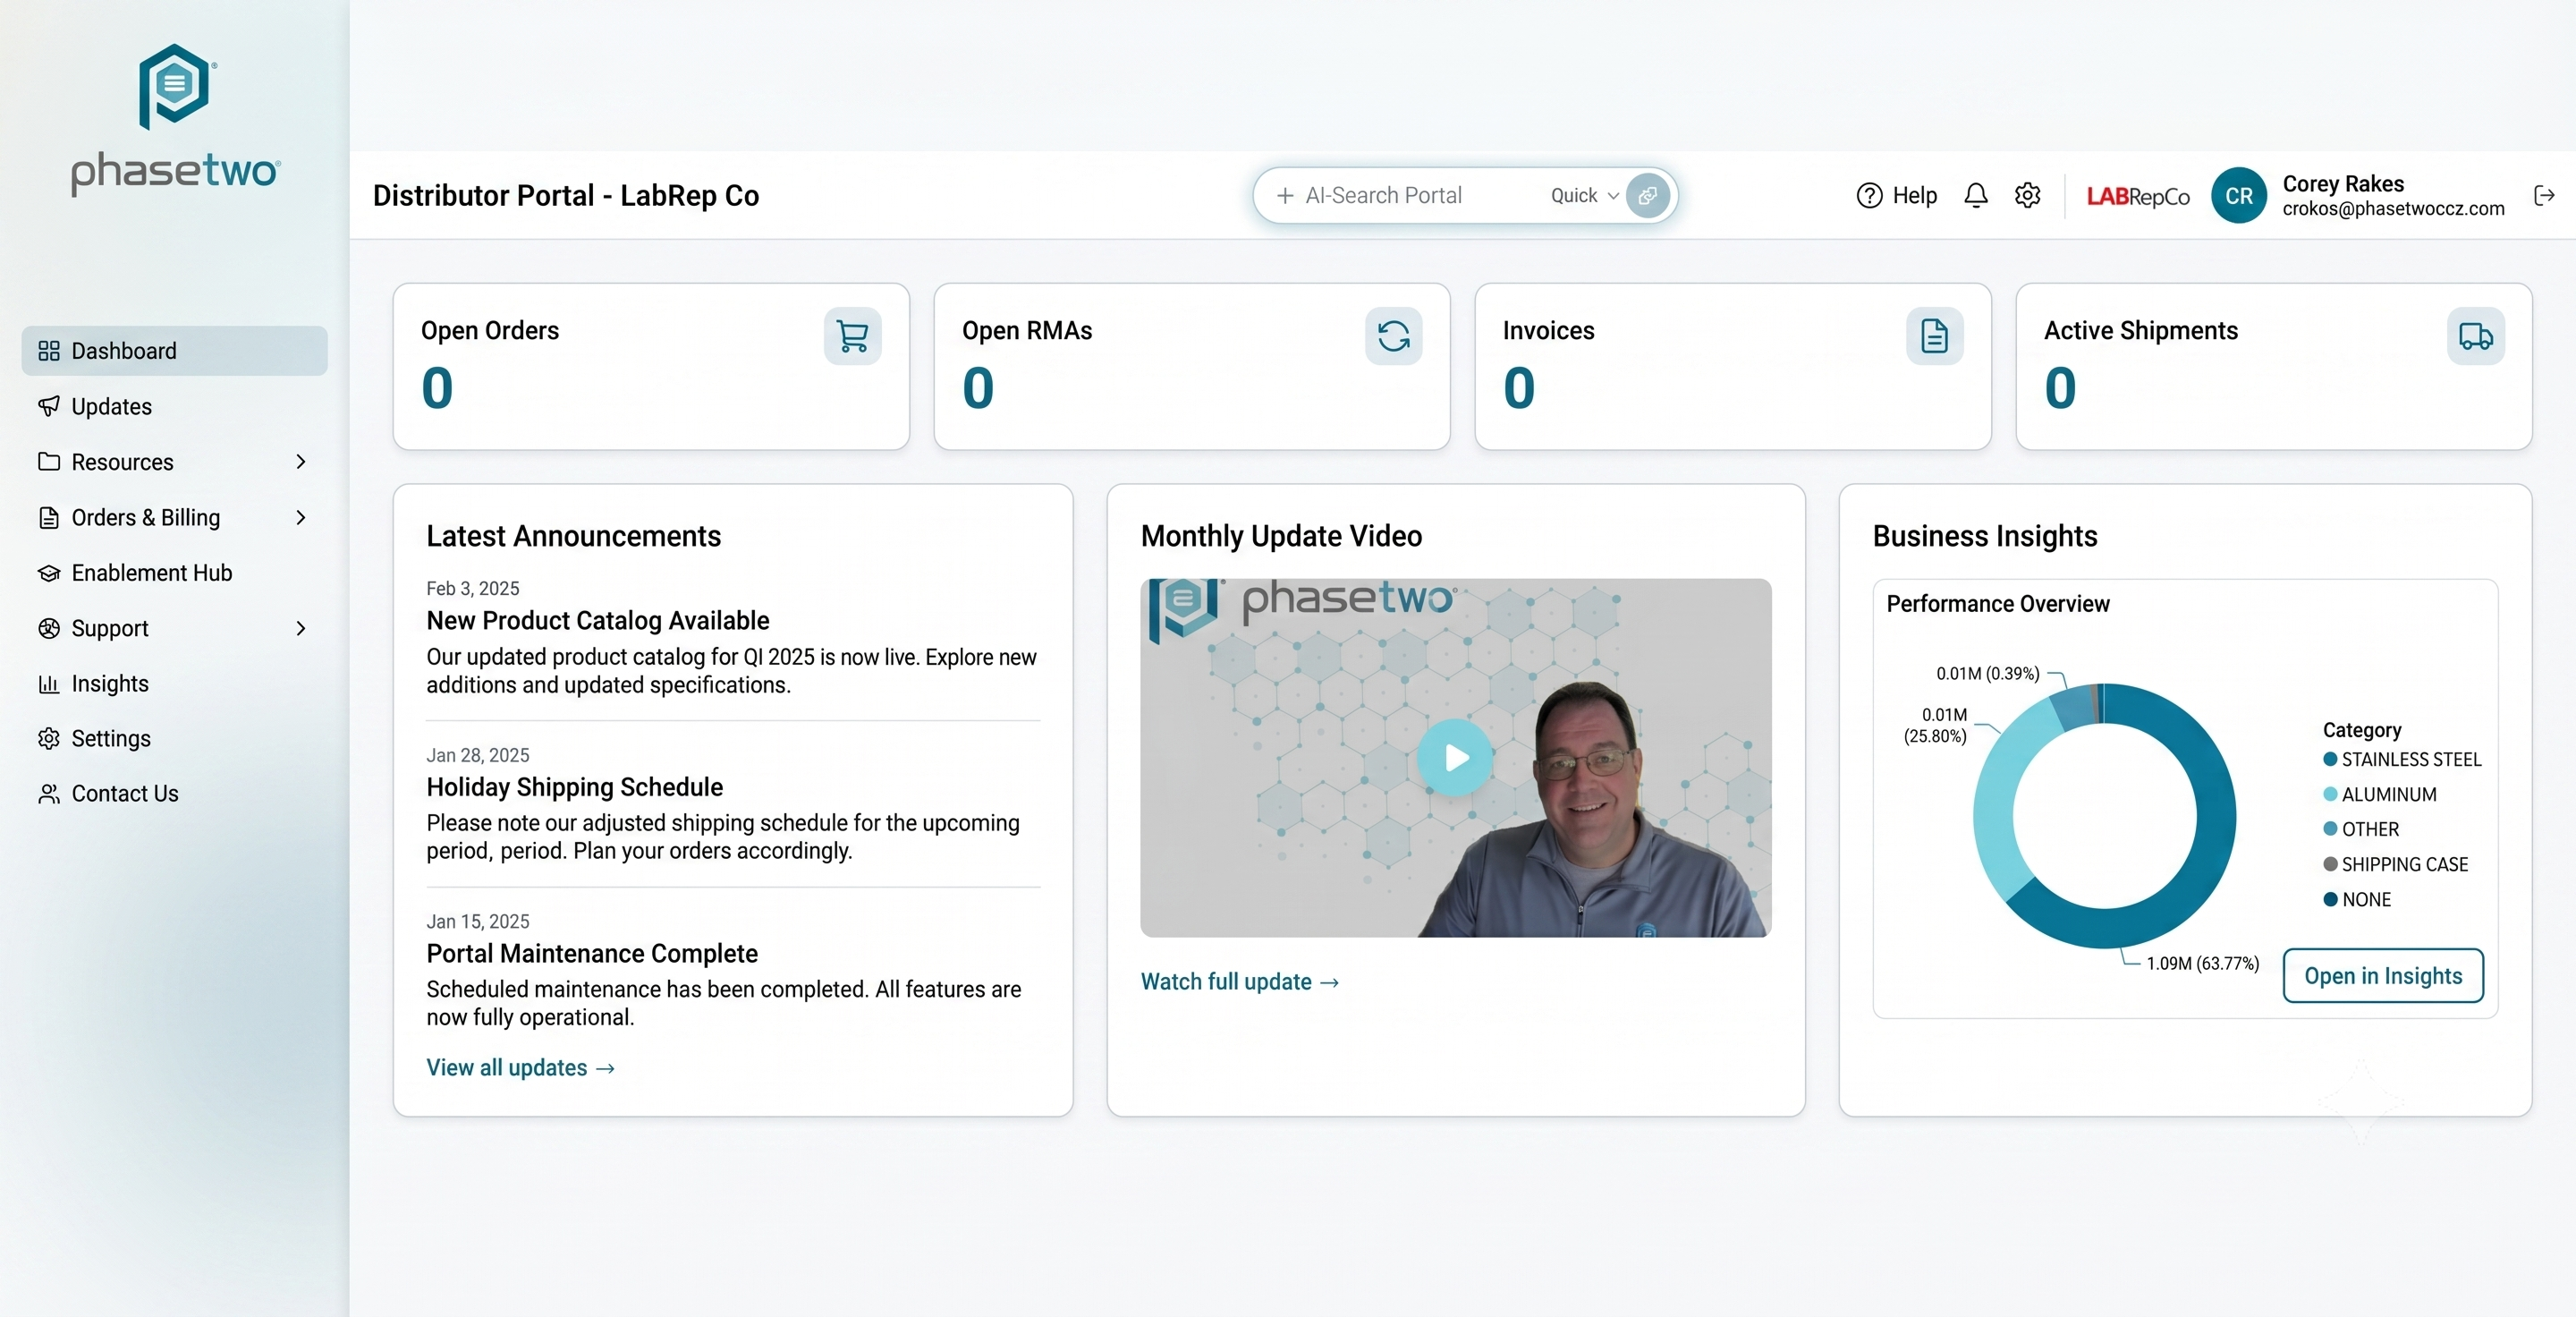Click the Corey Rakes user name
Image resolution: width=2576 pixels, height=1317 pixels.
[2343, 184]
